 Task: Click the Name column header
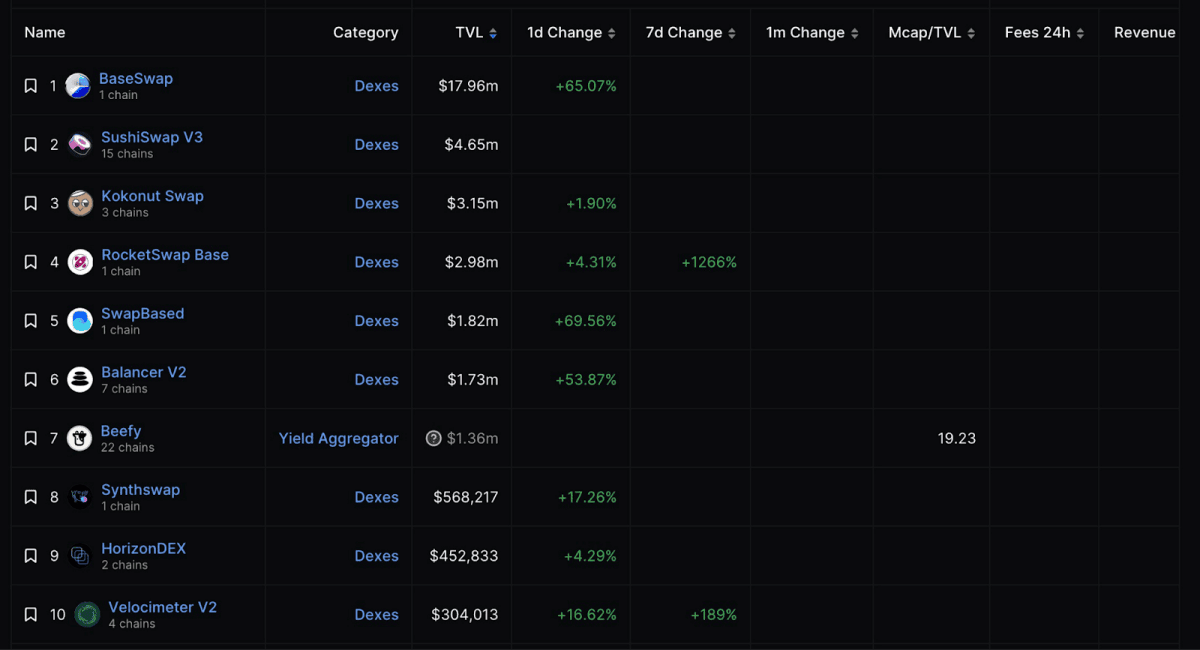(45, 33)
